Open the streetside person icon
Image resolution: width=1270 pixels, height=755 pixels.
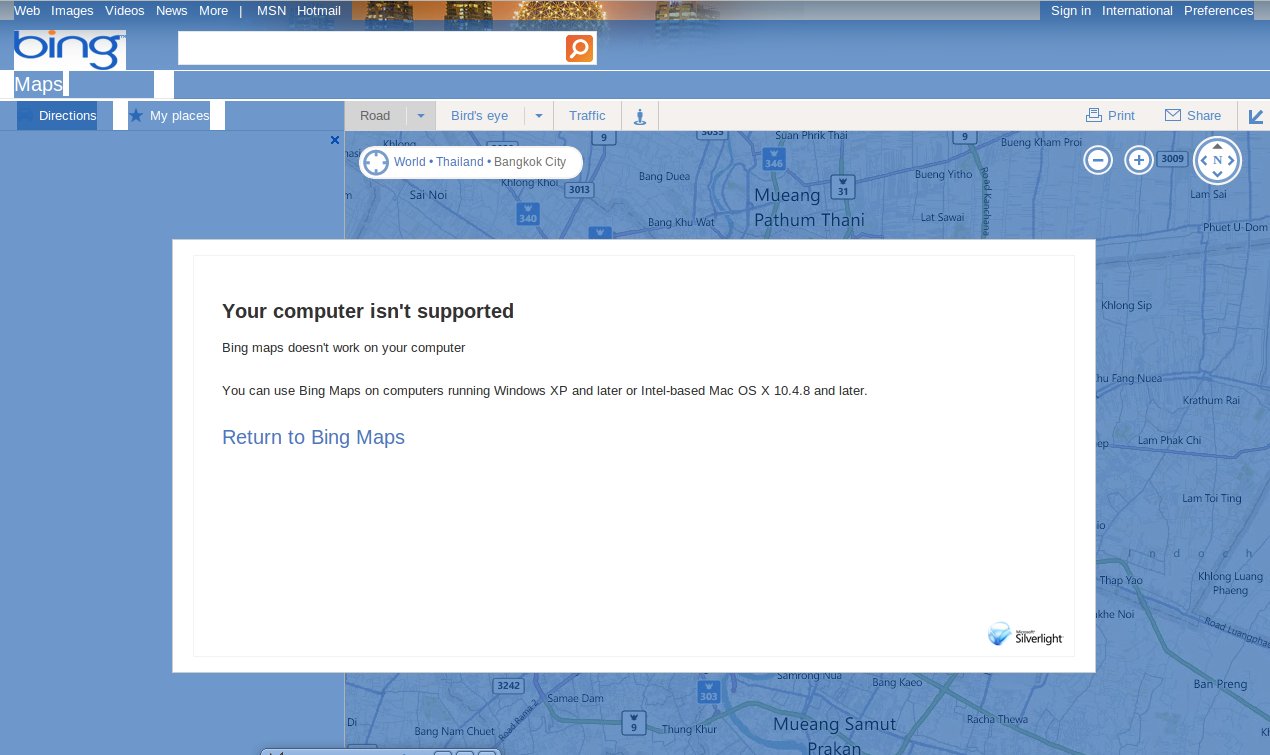[640, 116]
